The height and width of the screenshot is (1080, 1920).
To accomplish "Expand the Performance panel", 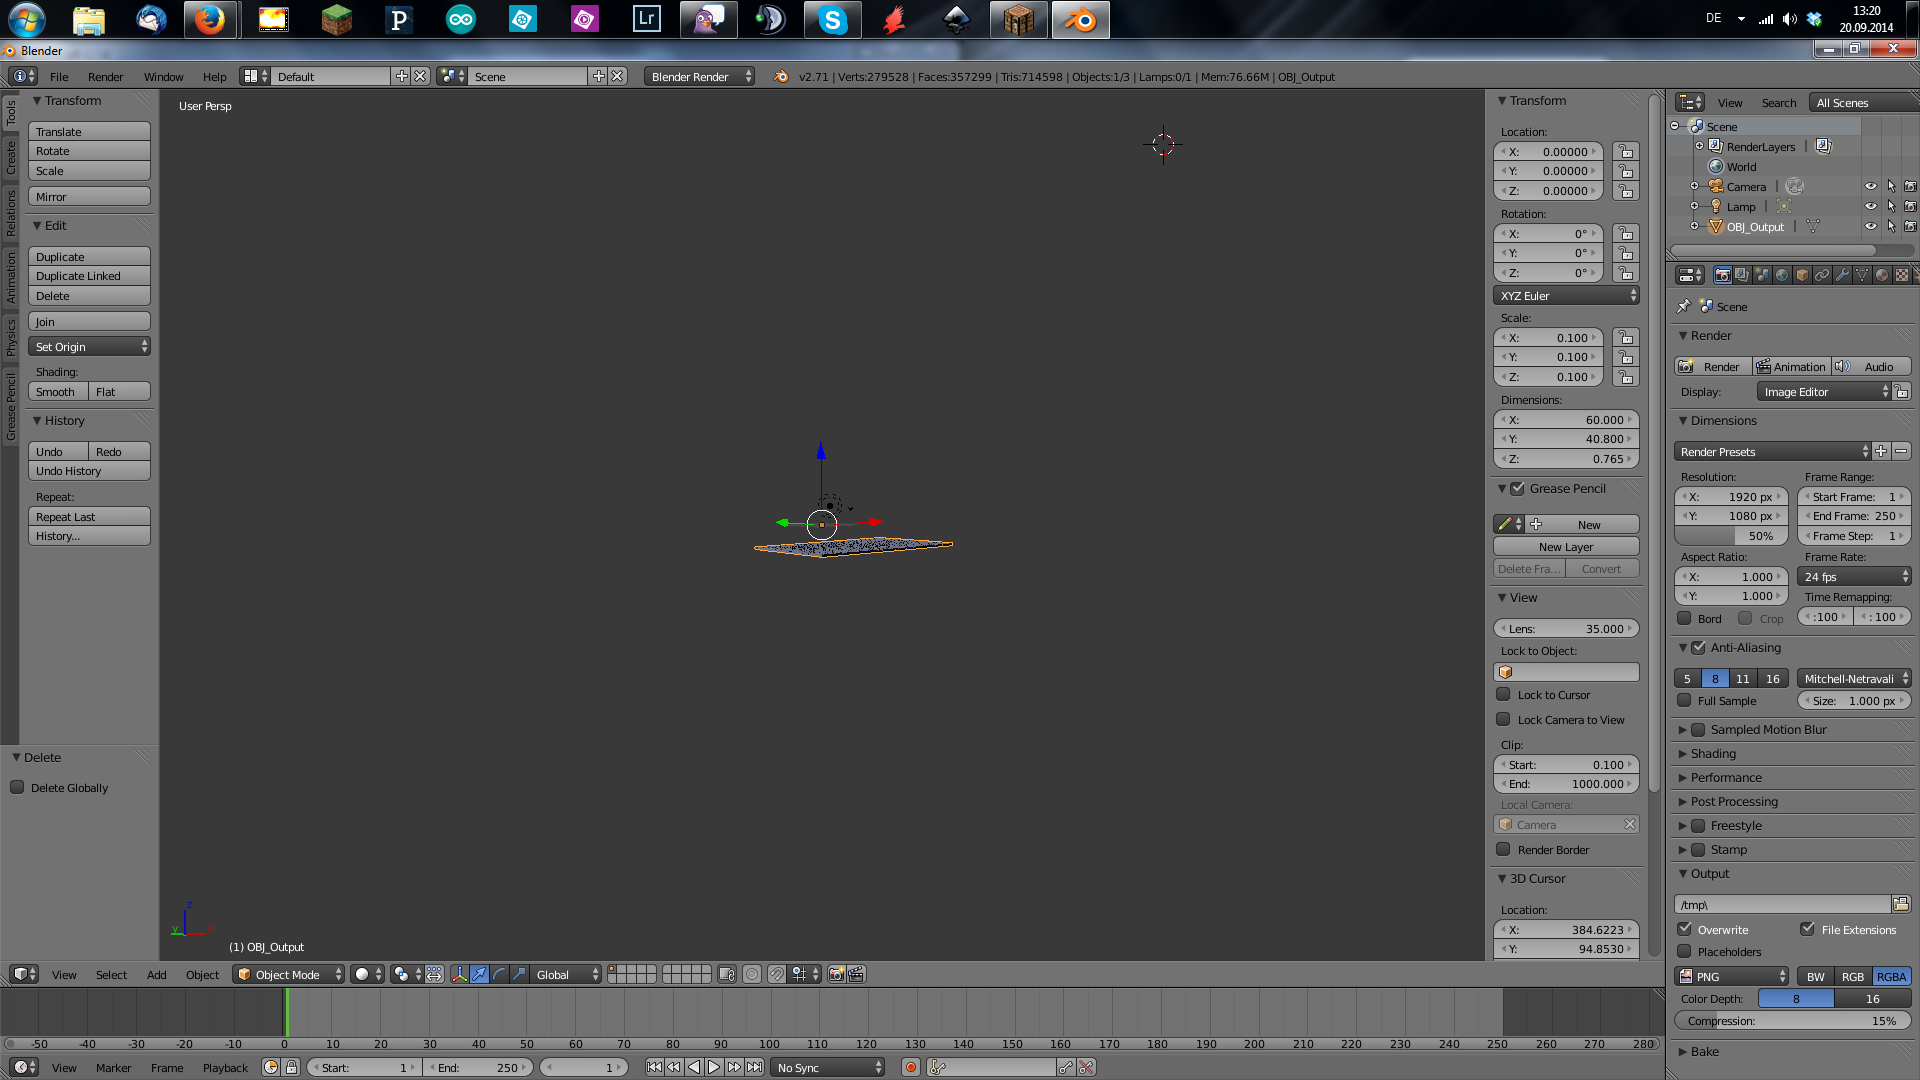I will (1726, 777).
